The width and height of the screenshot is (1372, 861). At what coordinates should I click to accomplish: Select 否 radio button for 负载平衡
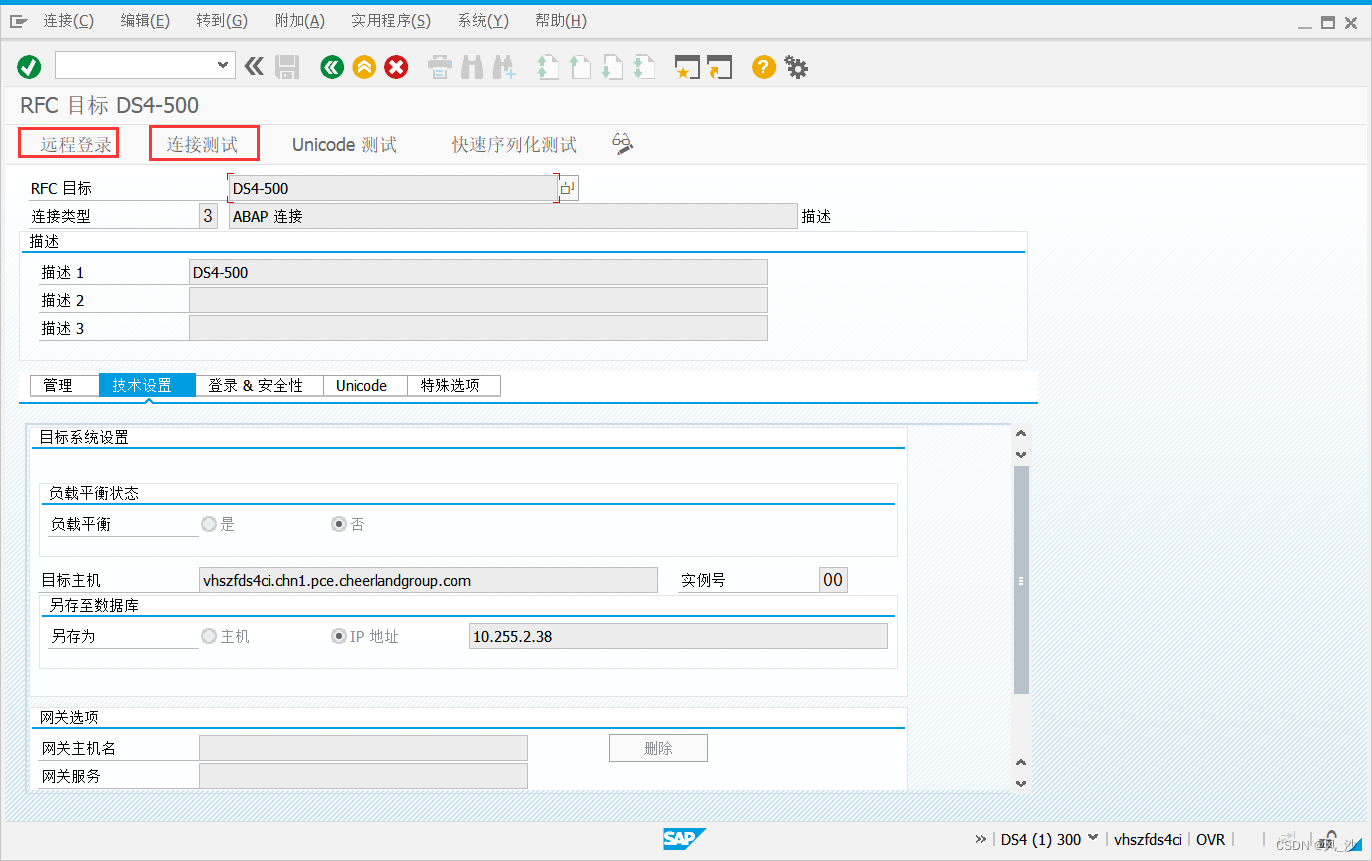(339, 524)
